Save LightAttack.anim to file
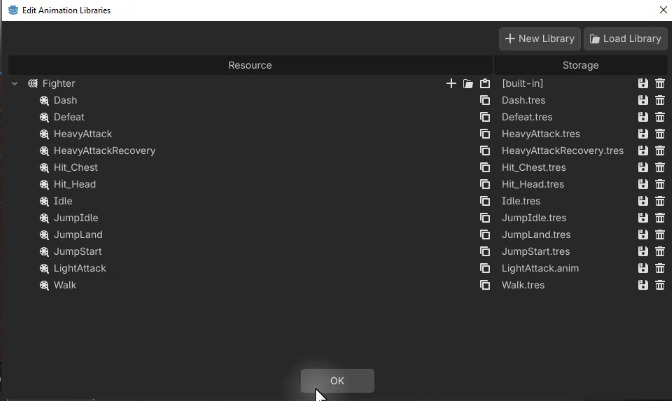This screenshot has height=401, width=672. click(x=643, y=268)
